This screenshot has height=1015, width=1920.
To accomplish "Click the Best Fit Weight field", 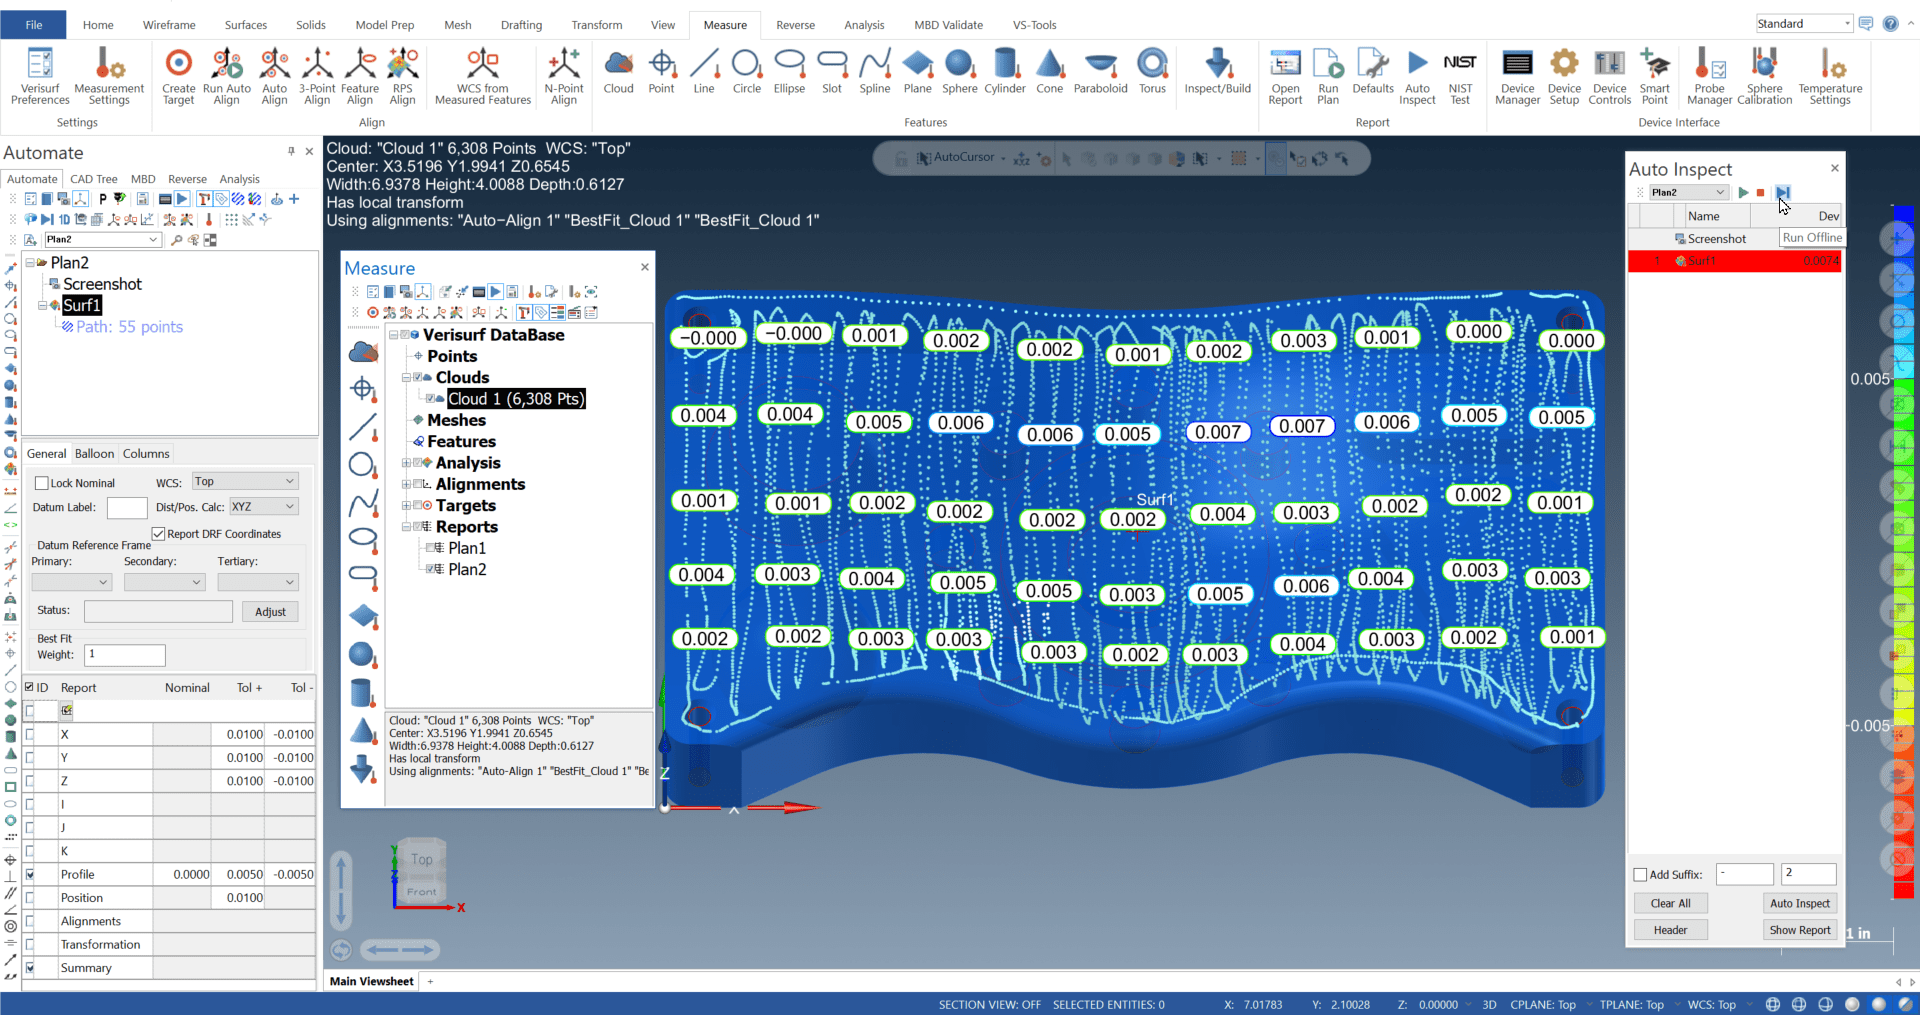I will pos(125,655).
